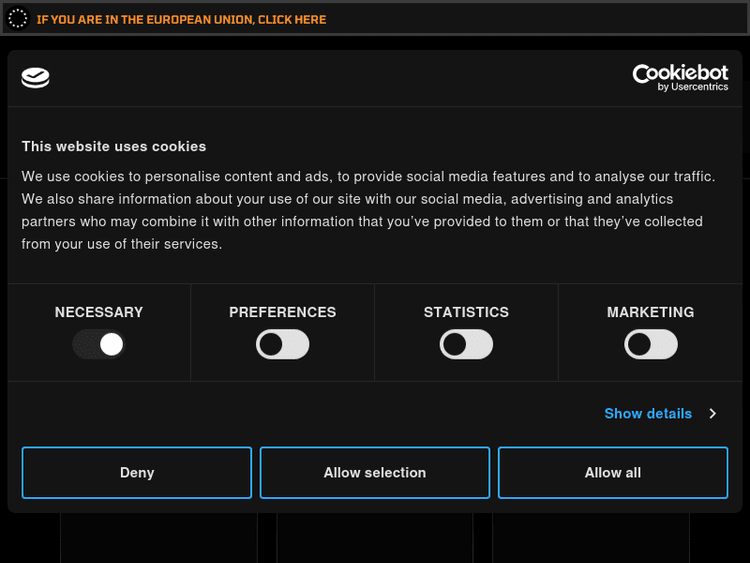Click the European Union stars circle icon
This screenshot has height=563, width=750.
[x=18, y=19]
